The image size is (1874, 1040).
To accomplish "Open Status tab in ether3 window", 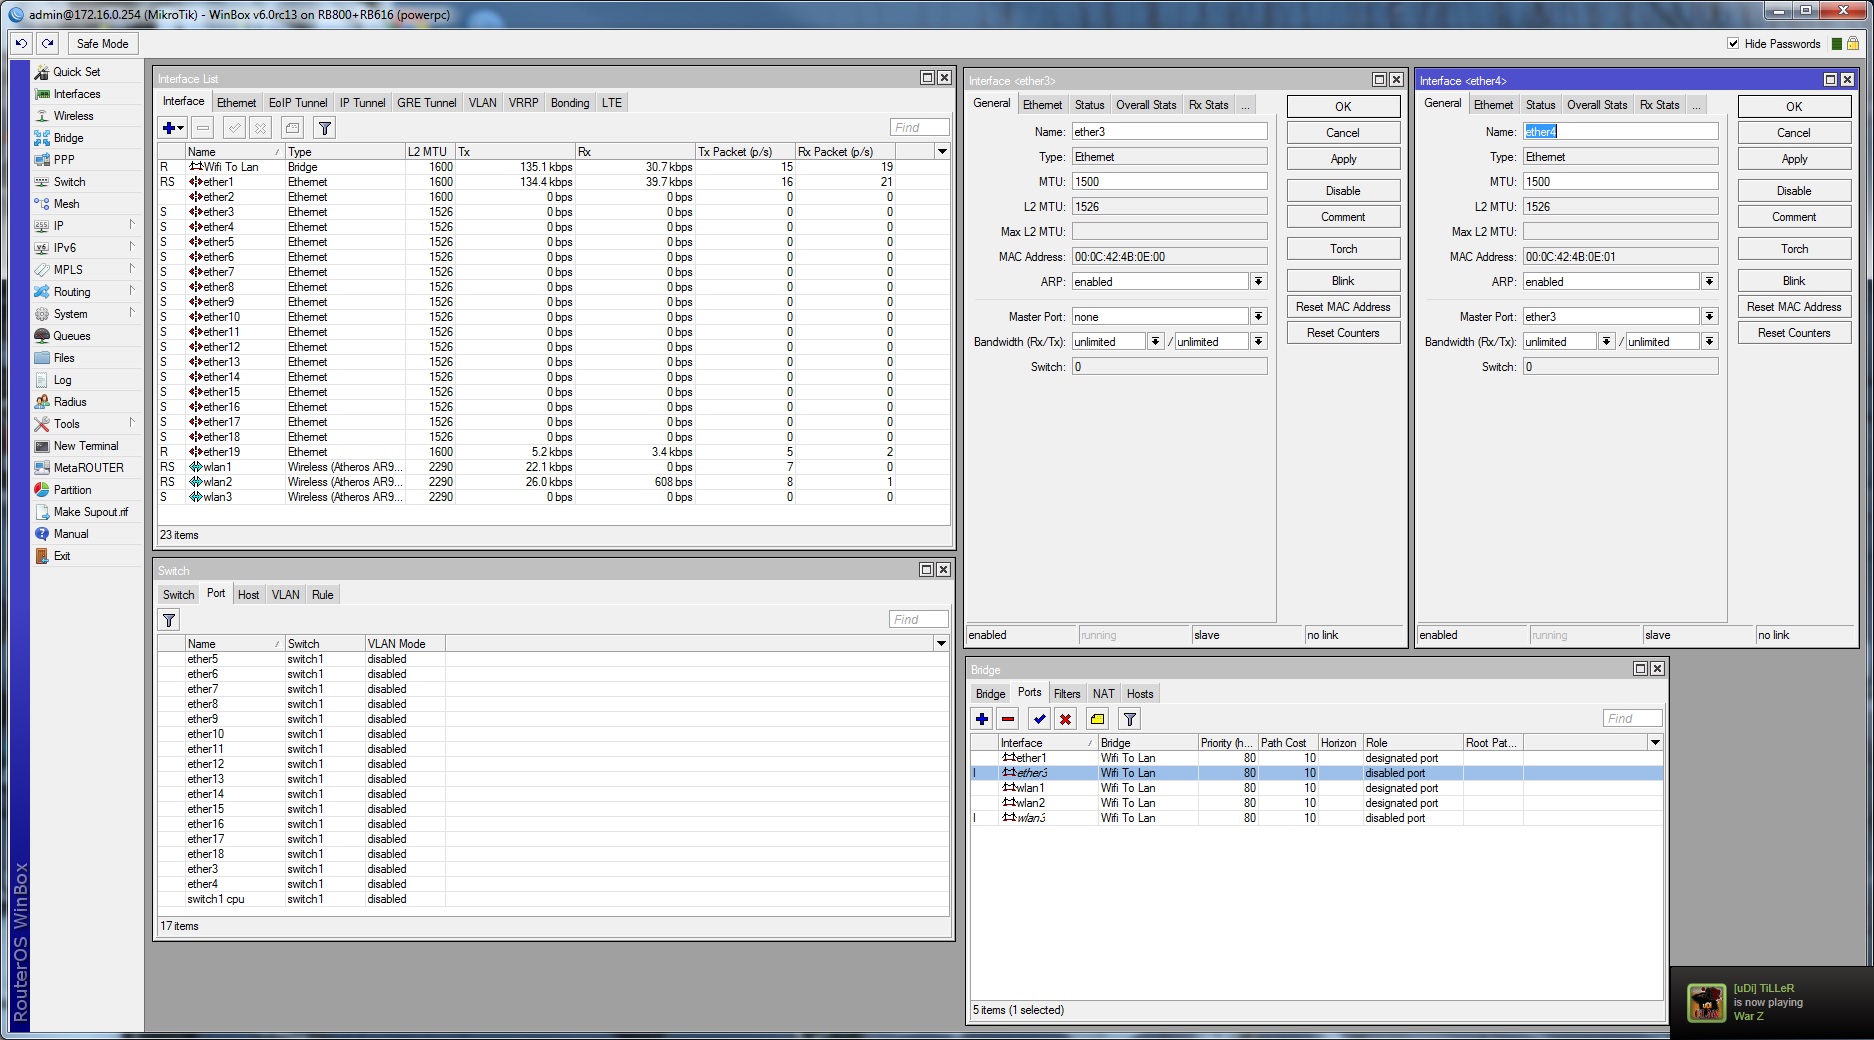I will [x=1089, y=105].
